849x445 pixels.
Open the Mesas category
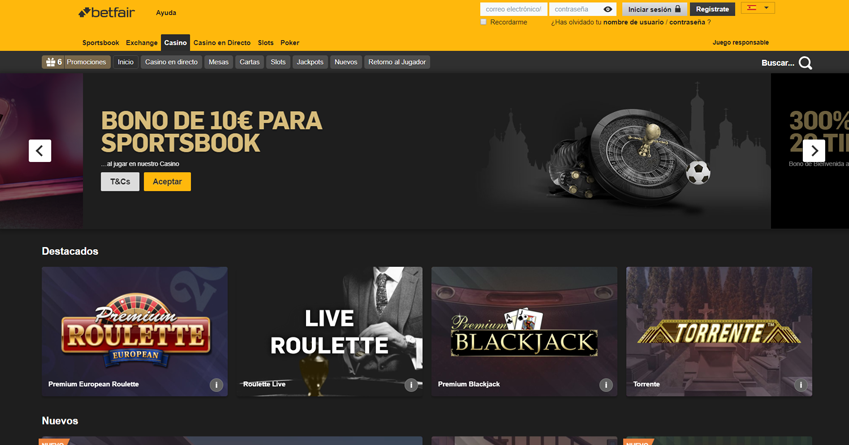tap(219, 62)
